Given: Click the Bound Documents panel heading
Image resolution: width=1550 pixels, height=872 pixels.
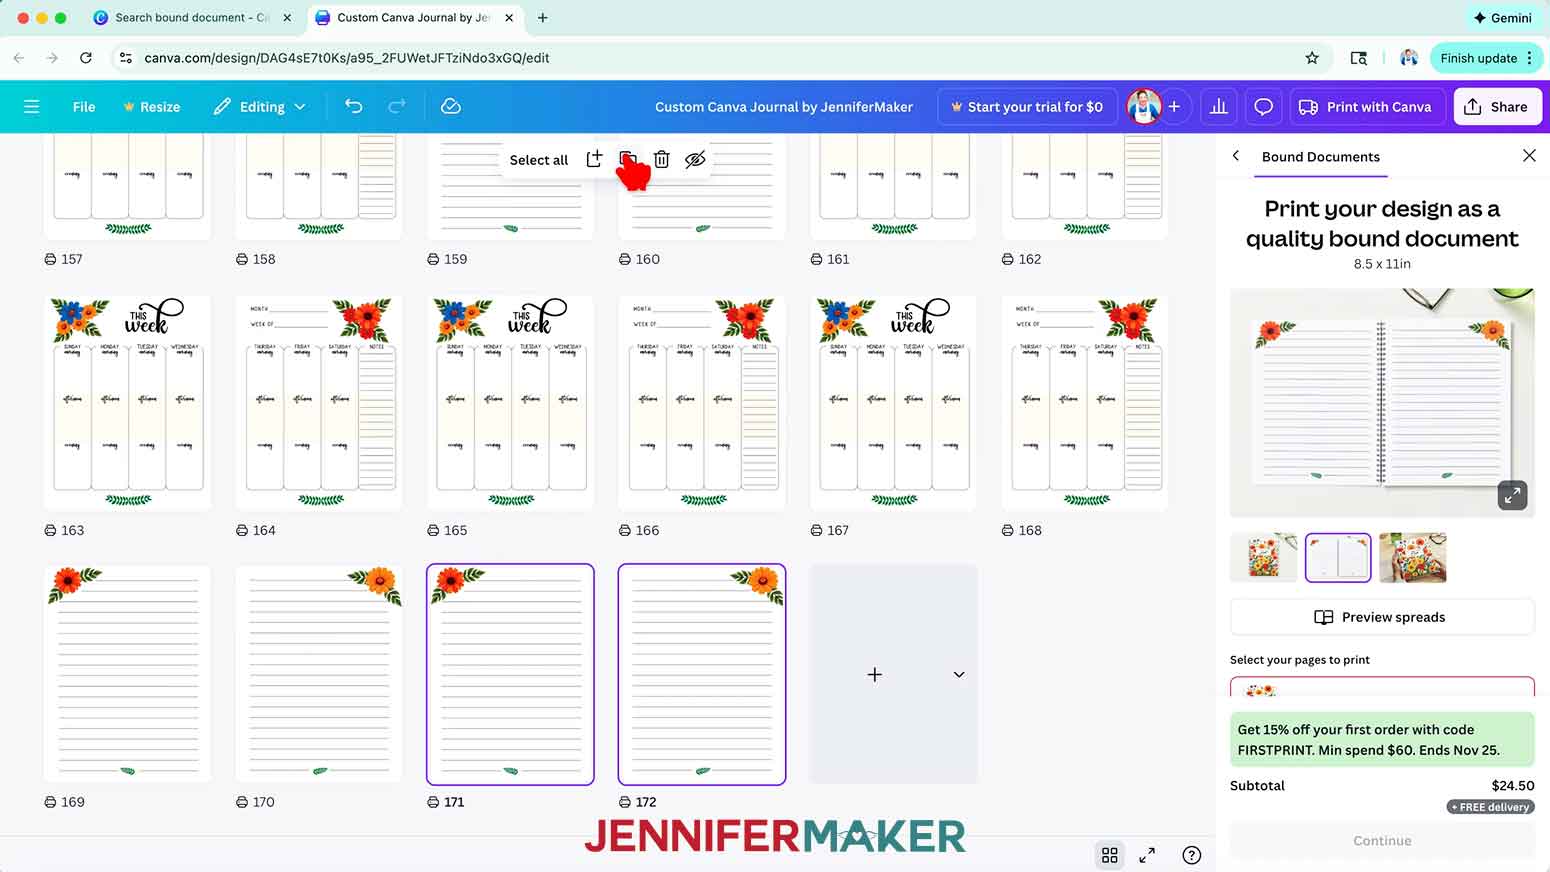Looking at the screenshot, I should pyautogui.click(x=1320, y=157).
